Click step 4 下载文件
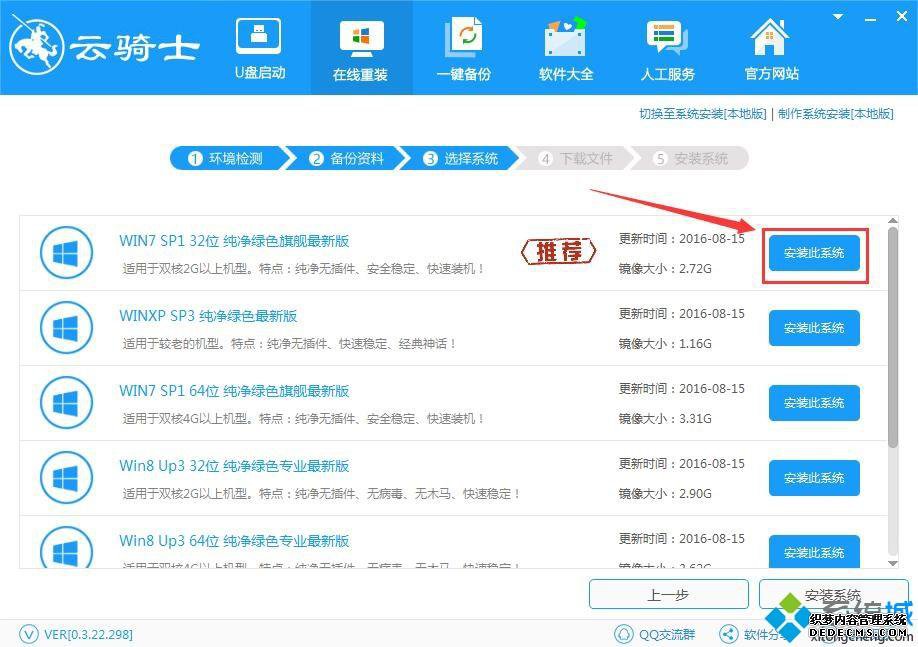The width and height of the screenshot is (918, 647). (576, 159)
